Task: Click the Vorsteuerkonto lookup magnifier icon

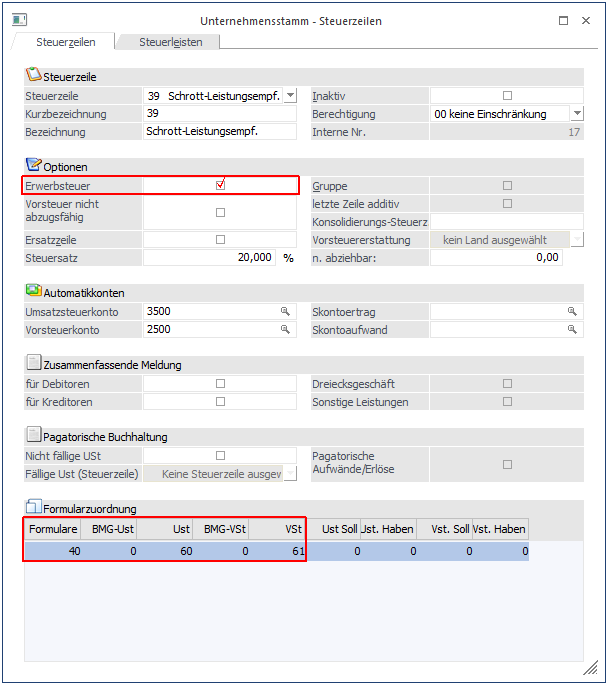Action: click(286, 329)
